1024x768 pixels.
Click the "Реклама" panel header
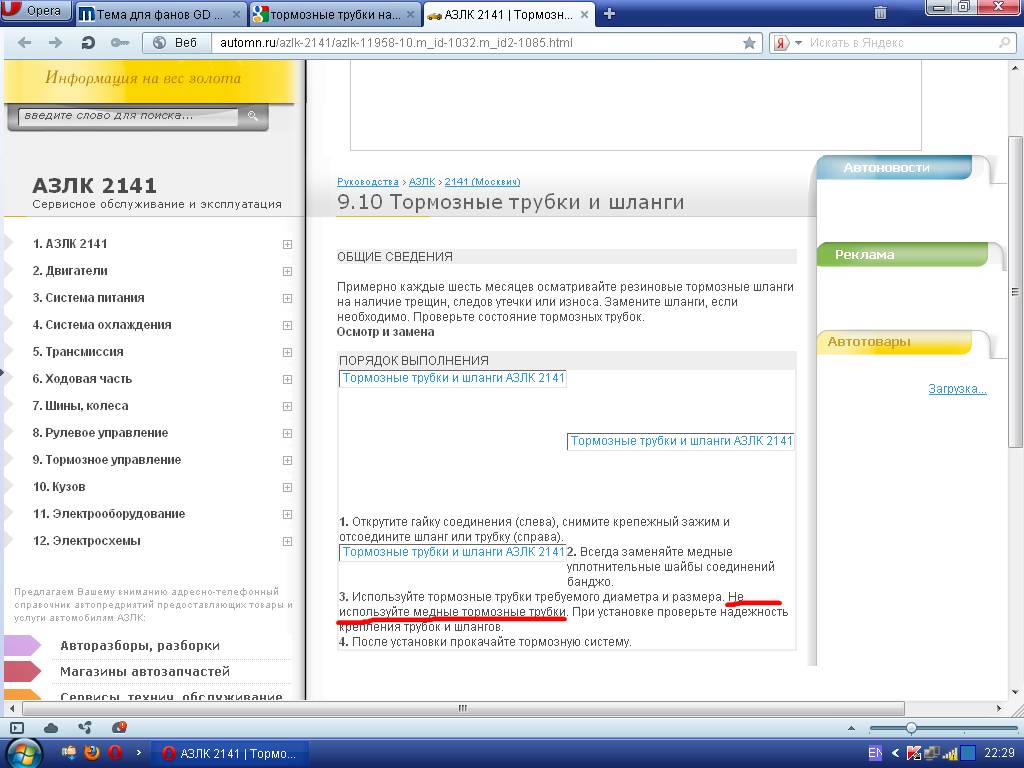[x=902, y=255]
